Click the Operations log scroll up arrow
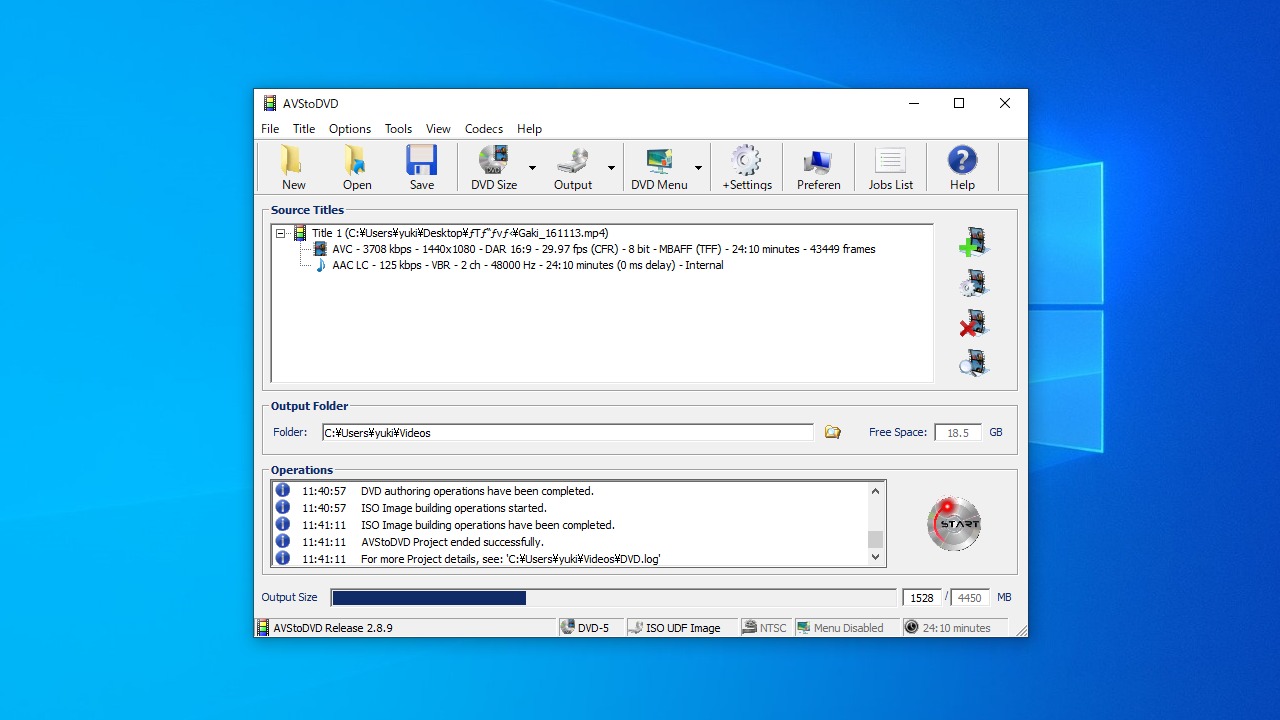The height and width of the screenshot is (720, 1280). 876,491
